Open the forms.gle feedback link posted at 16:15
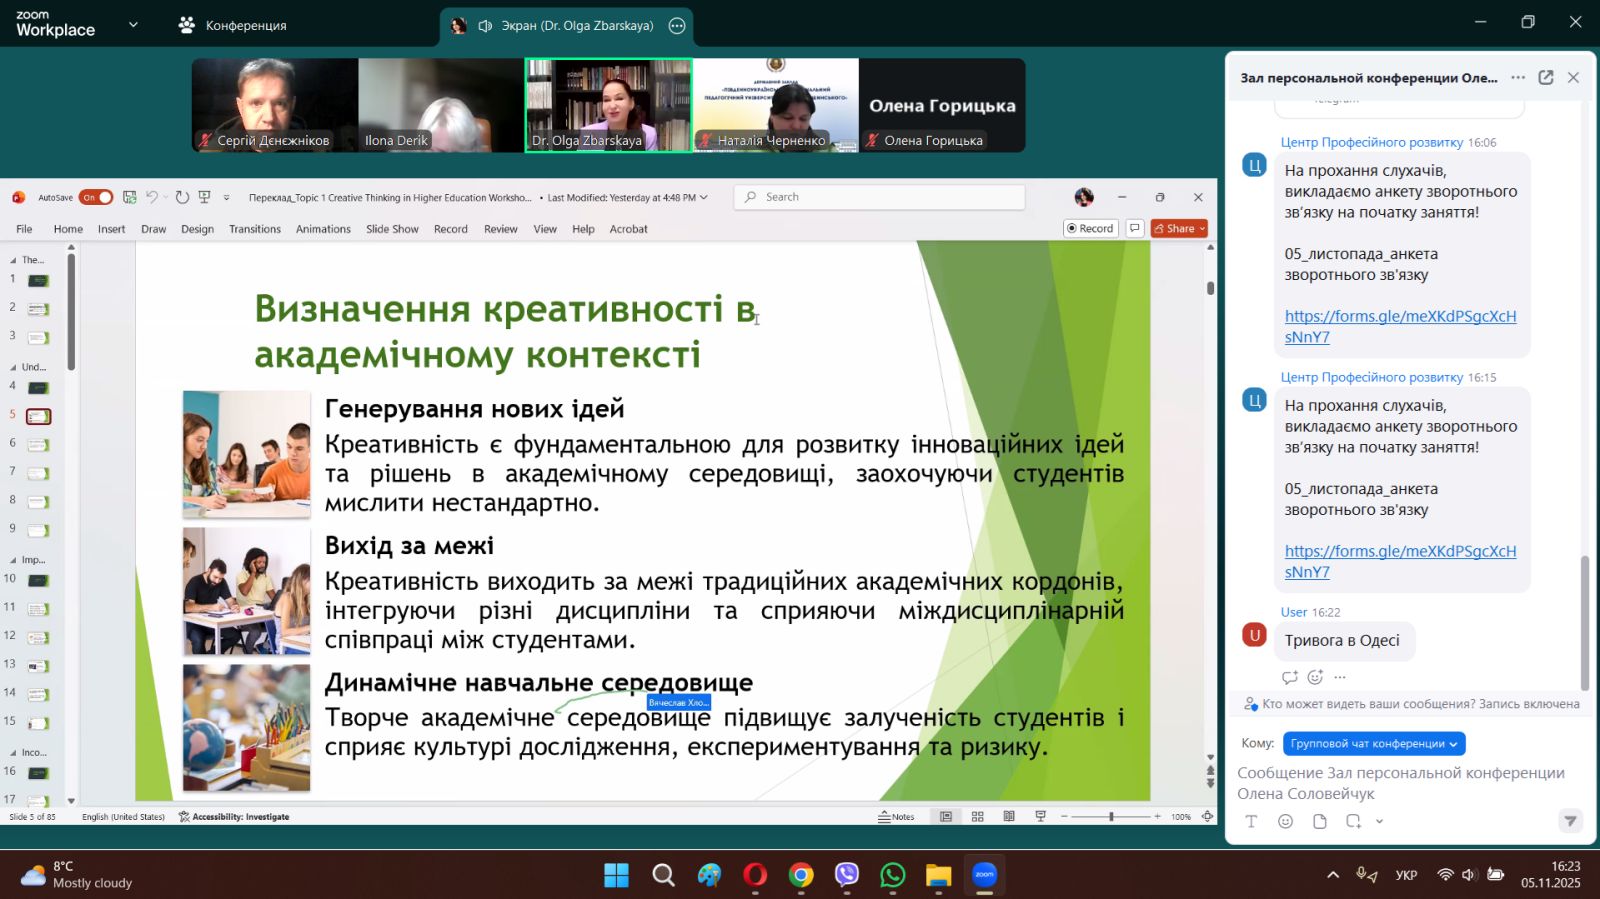The height and width of the screenshot is (899, 1600). [x=1400, y=552]
